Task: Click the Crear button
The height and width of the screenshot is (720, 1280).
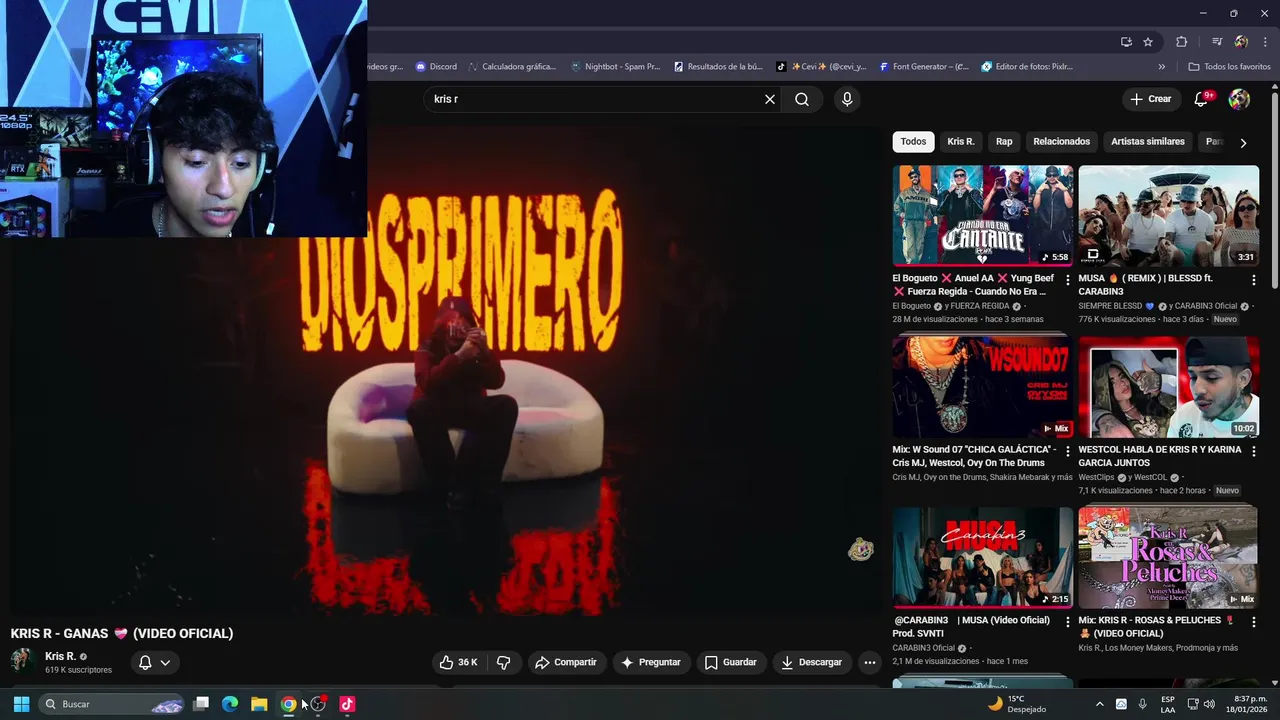Action: pos(1150,99)
